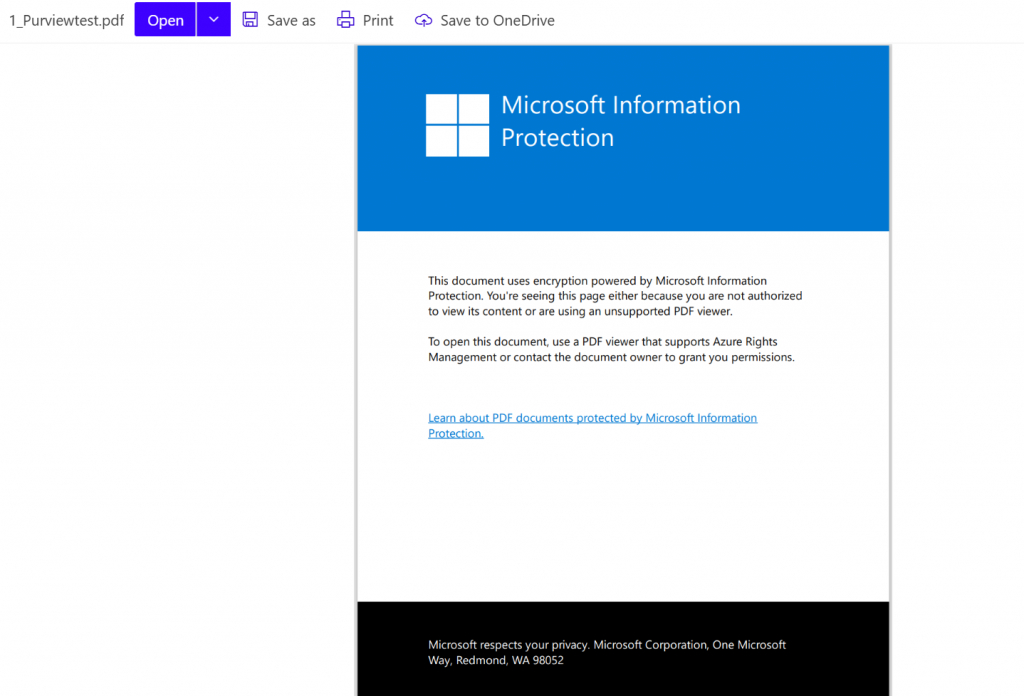Screen dimensions: 1024x696
Task: Click the Save as floppy disk icon
Action: pos(250,20)
